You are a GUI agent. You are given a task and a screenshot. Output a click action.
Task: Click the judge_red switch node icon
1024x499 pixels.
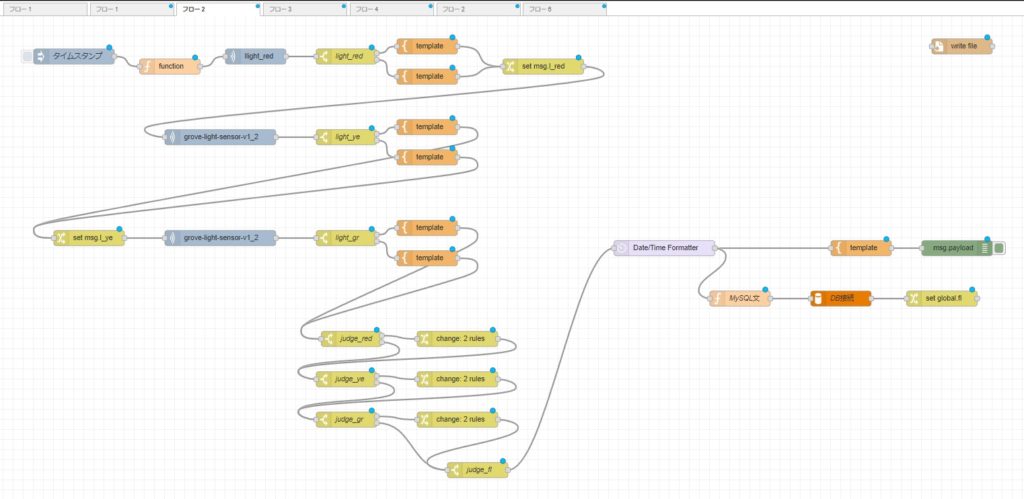(x=326, y=339)
